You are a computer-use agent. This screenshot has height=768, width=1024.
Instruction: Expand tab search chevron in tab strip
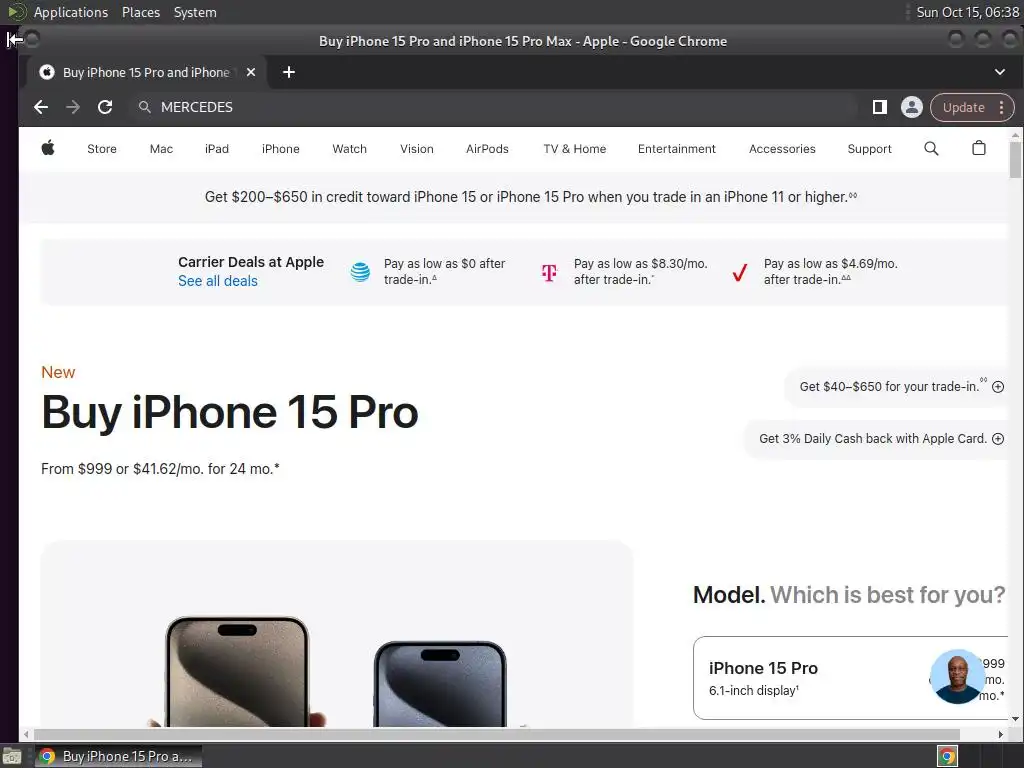pyautogui.click(x=1000, y=72)
